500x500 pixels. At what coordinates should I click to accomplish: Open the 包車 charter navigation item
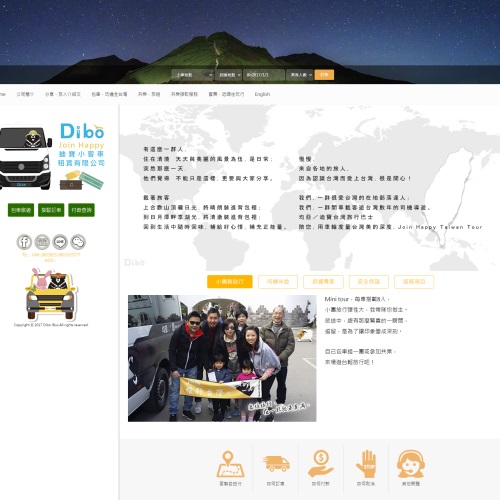tap(109, 94)
